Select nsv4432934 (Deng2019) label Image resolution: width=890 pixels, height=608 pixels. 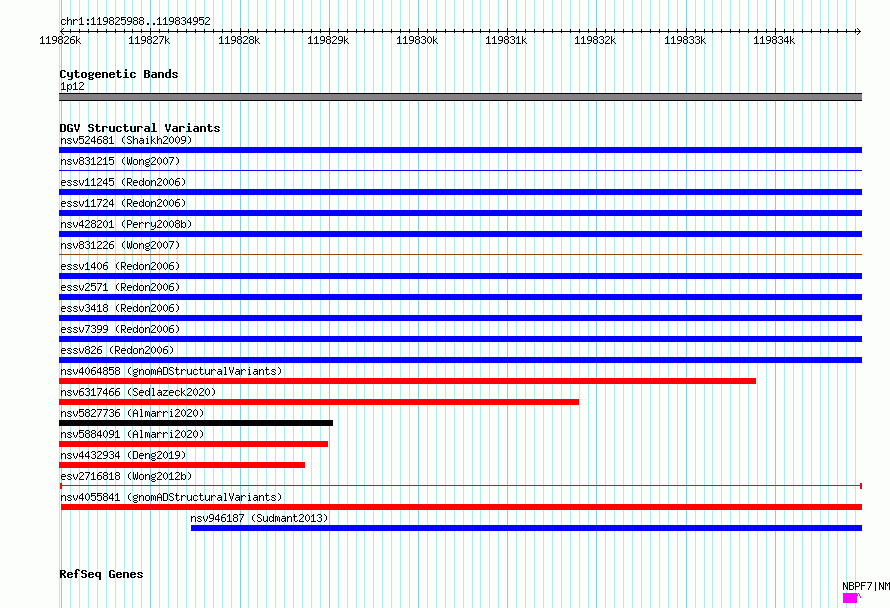coord(123,455)
